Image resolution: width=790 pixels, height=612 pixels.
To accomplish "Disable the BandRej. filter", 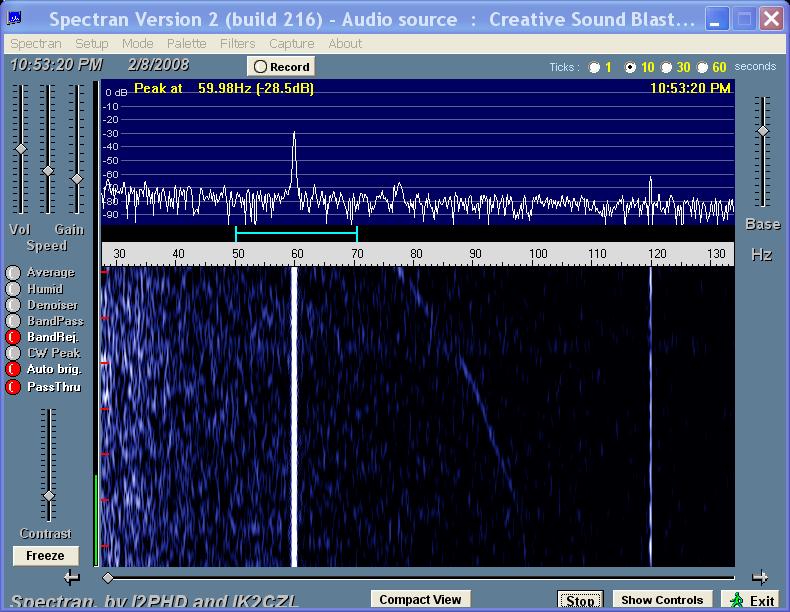I will coord(13,337).
